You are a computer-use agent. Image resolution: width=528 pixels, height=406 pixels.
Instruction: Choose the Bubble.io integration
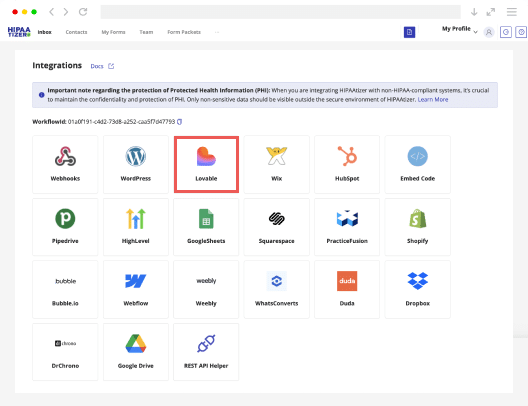tap(65, 290)
